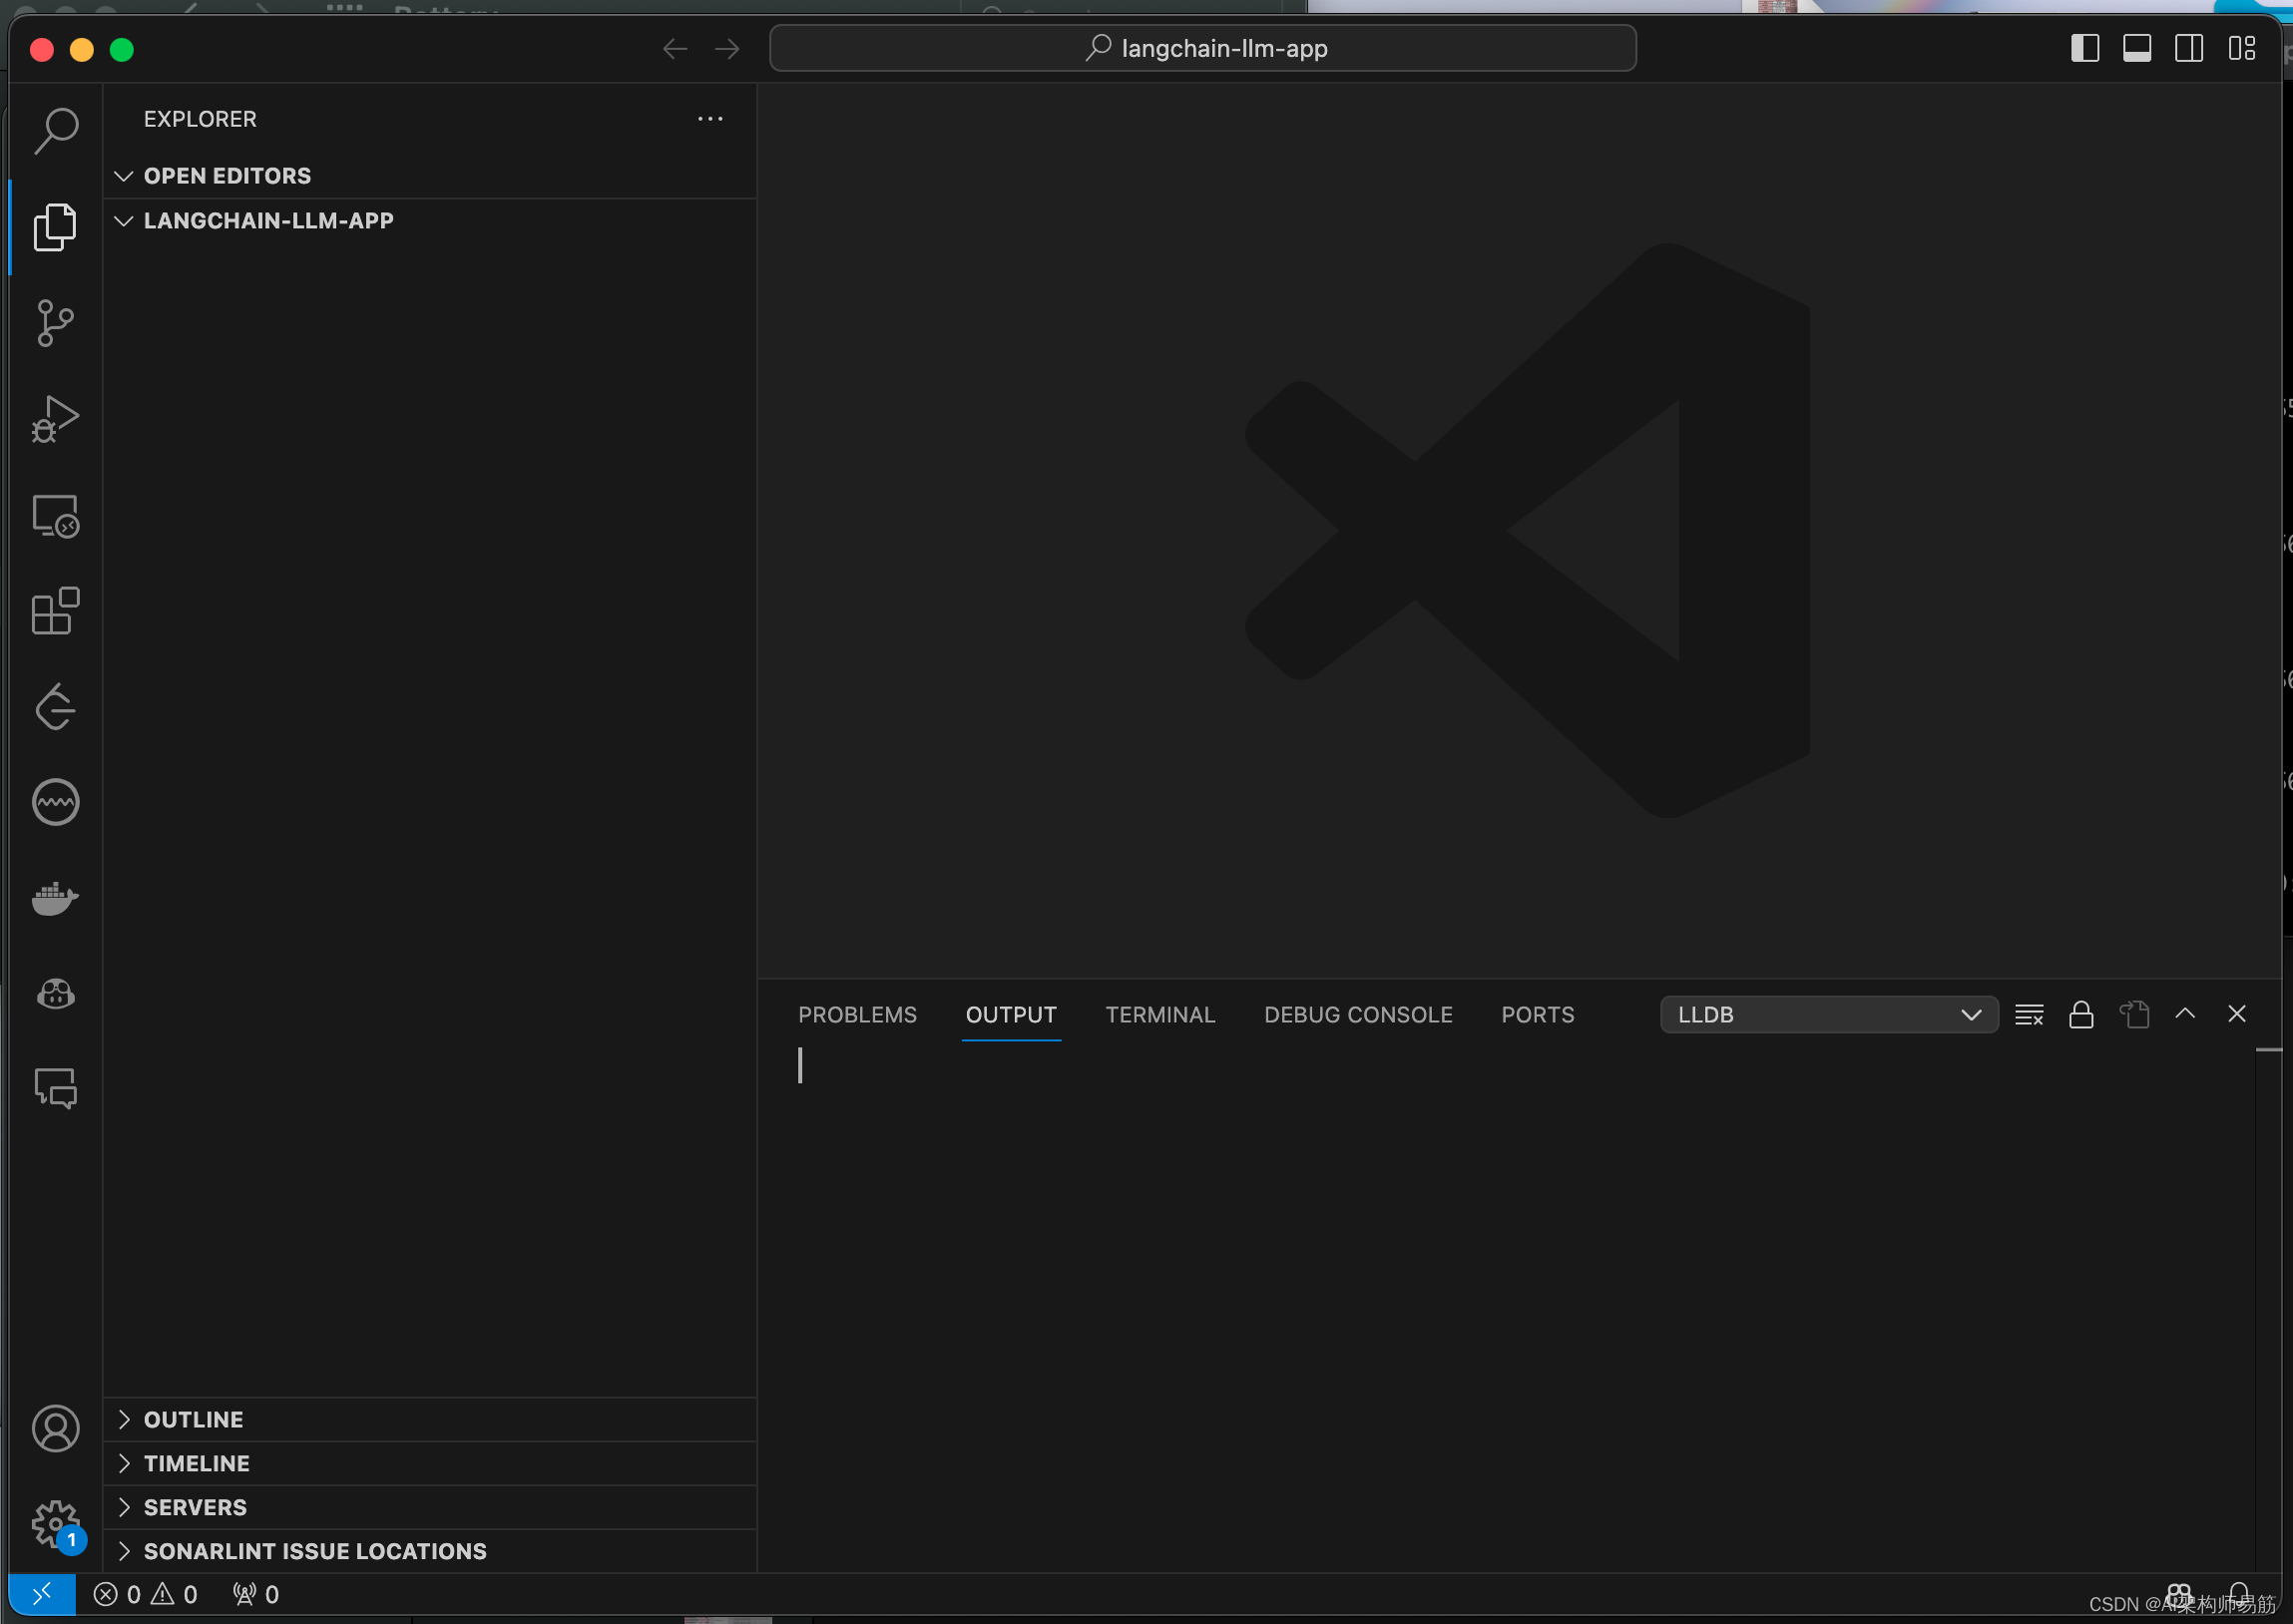The image size is (2293, 1624).
Task: Open the LLDB output channel dropdown
Action: click(1828, 1014)
